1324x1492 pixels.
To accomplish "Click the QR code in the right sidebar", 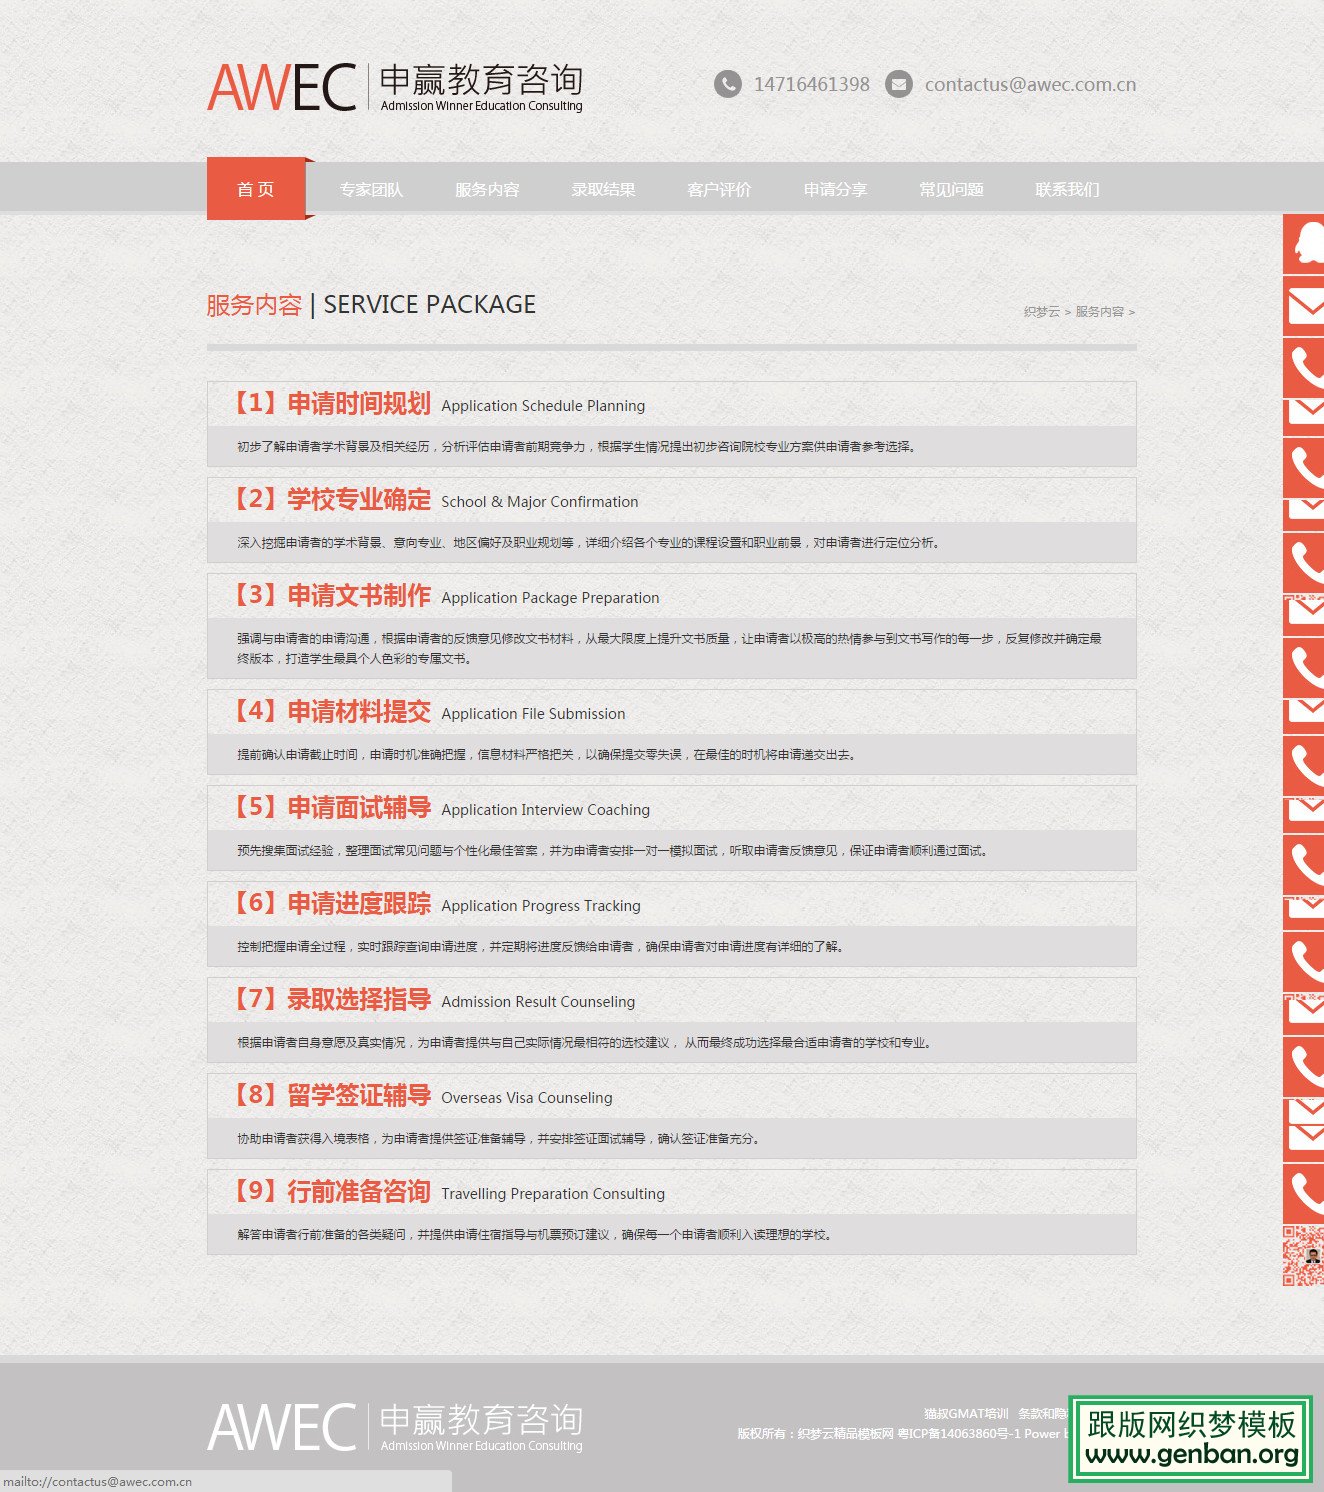I will [x=1303, y=1255].
